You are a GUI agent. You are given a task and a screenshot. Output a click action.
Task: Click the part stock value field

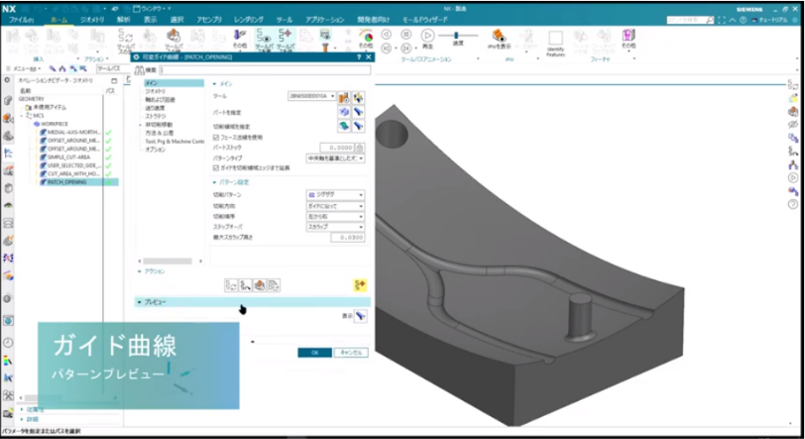click(x=337, y=148)
